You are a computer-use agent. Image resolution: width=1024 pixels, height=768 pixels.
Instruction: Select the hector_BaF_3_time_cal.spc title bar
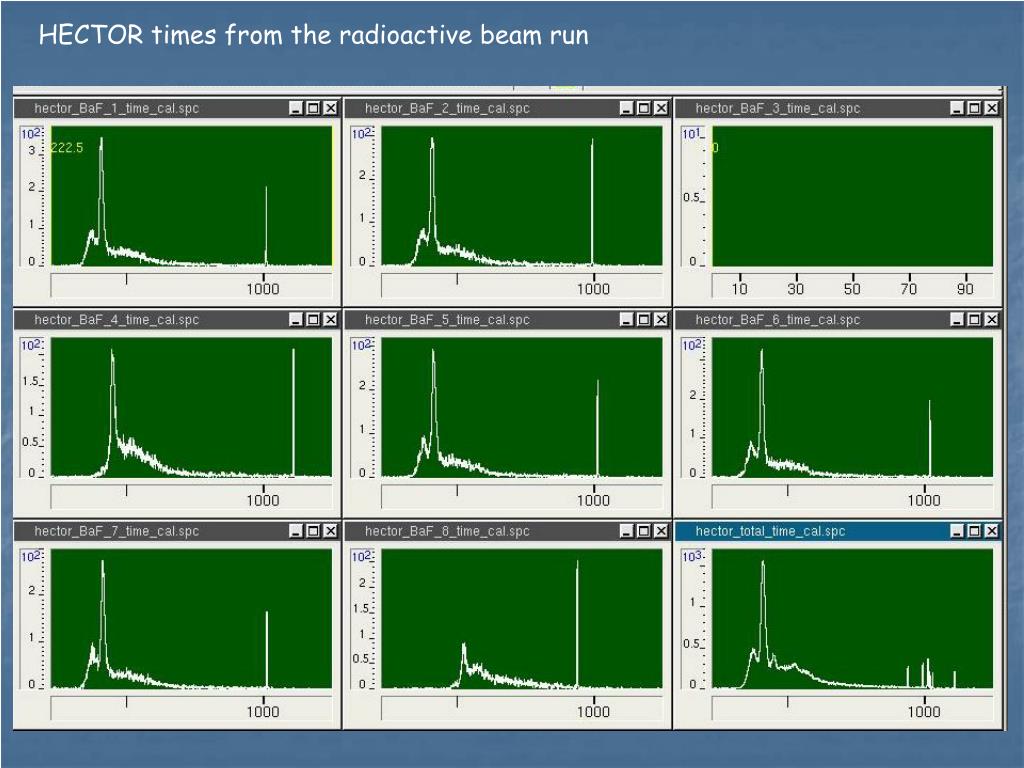point(837,108)
